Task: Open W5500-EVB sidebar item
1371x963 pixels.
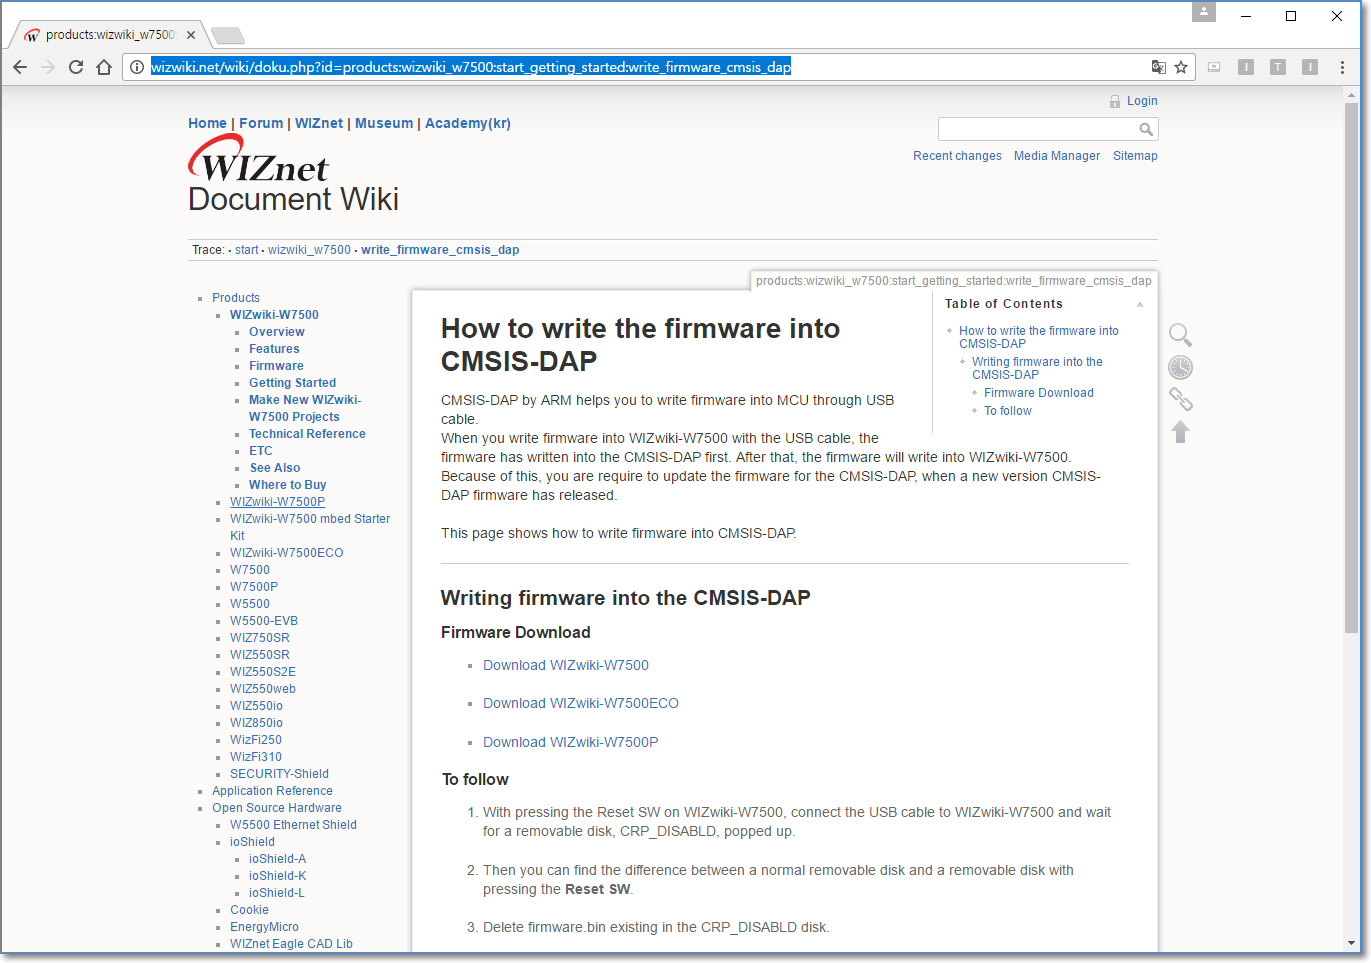Action: (x=264, y=621)
